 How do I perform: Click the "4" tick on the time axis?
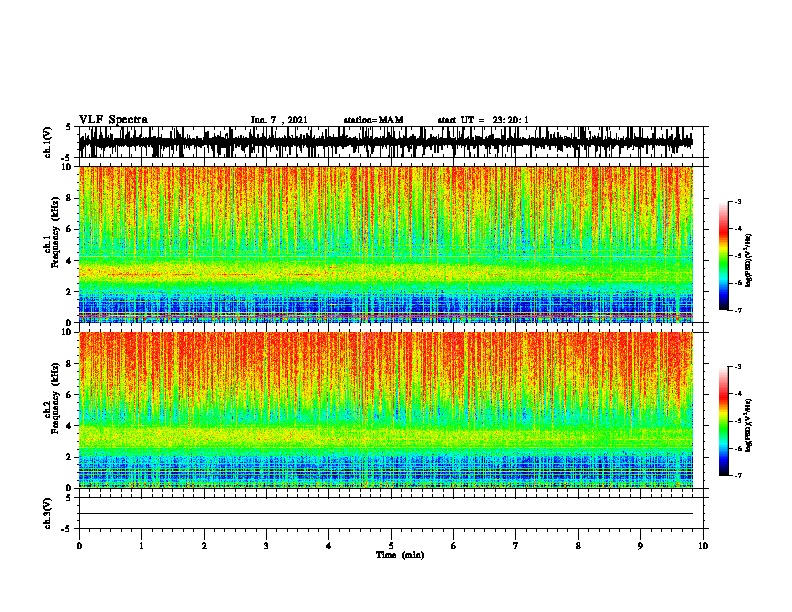point(329,546)
